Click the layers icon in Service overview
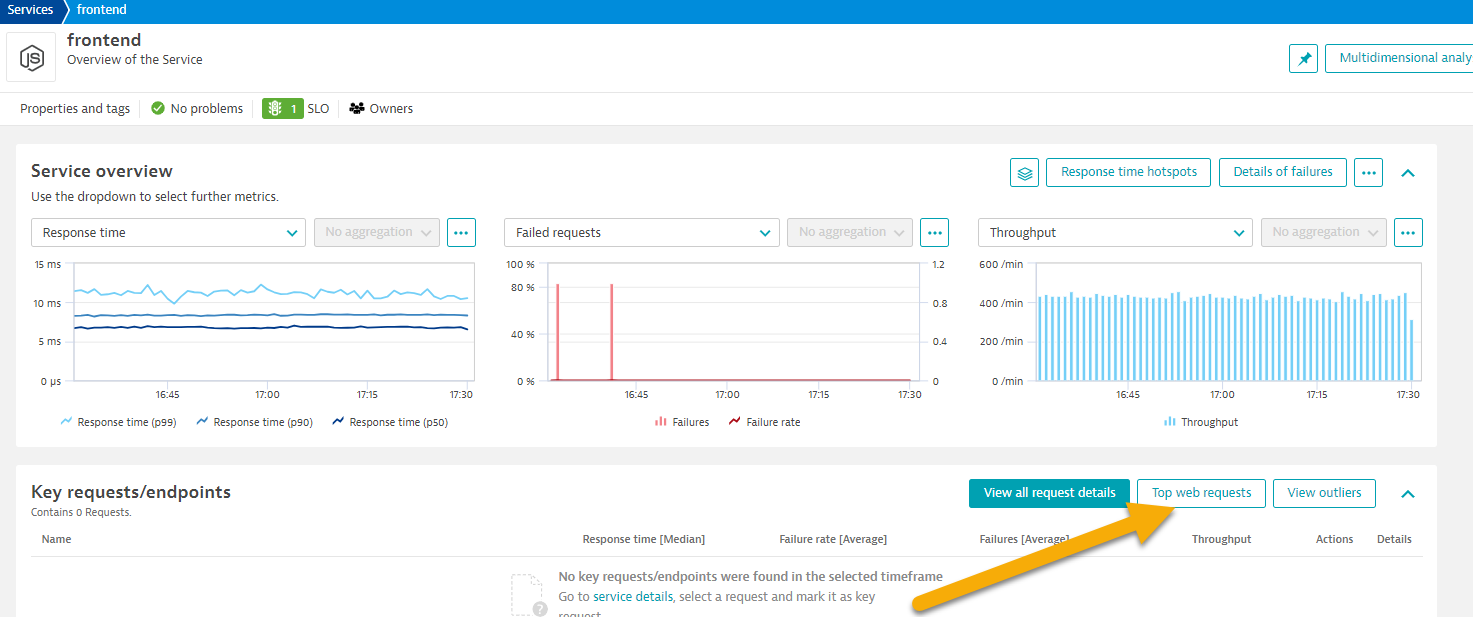The width and height of the screenshot is (1473, 617). point(1024,172)
